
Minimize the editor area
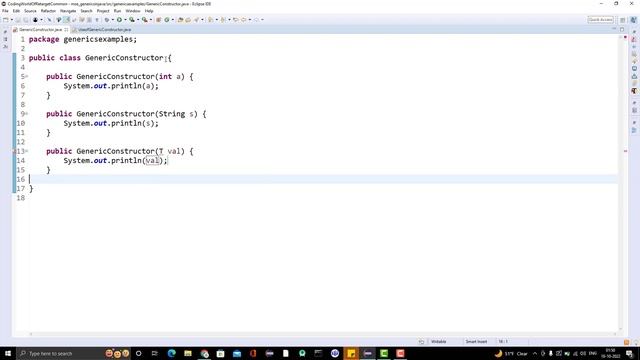point(614,29)
